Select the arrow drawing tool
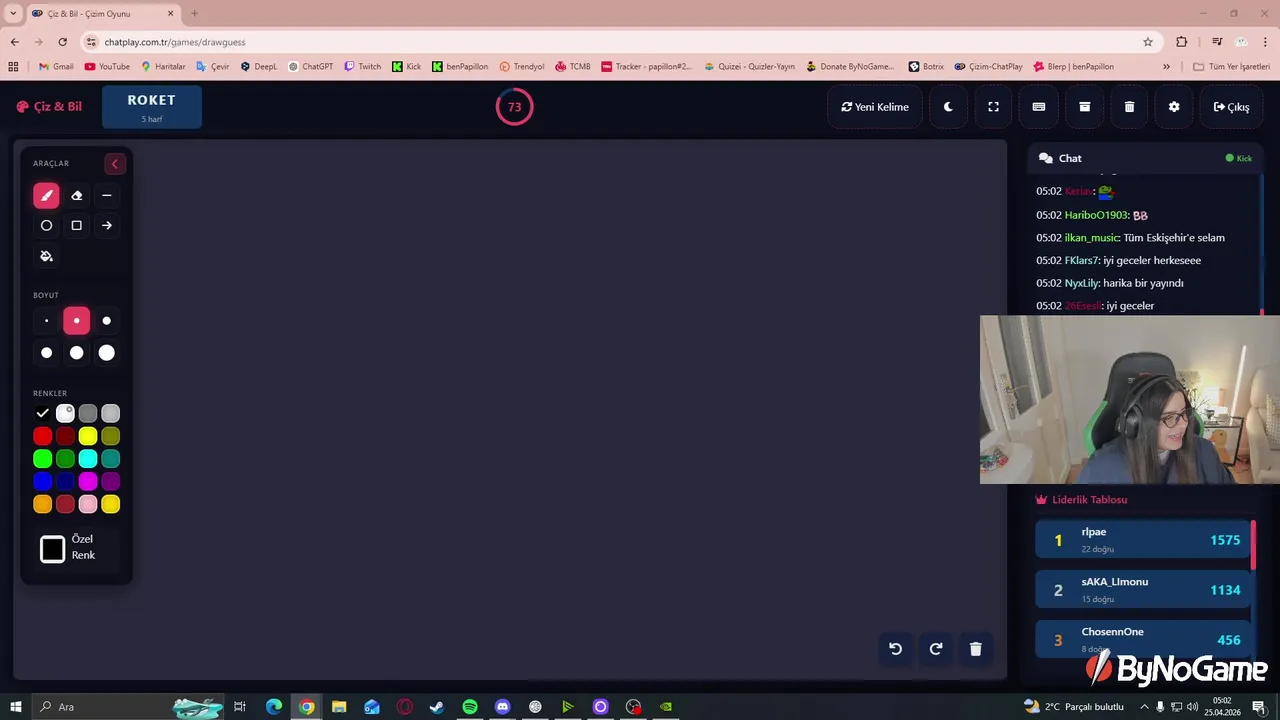Viewport: 1280px width, 720px height. point(107,226)
